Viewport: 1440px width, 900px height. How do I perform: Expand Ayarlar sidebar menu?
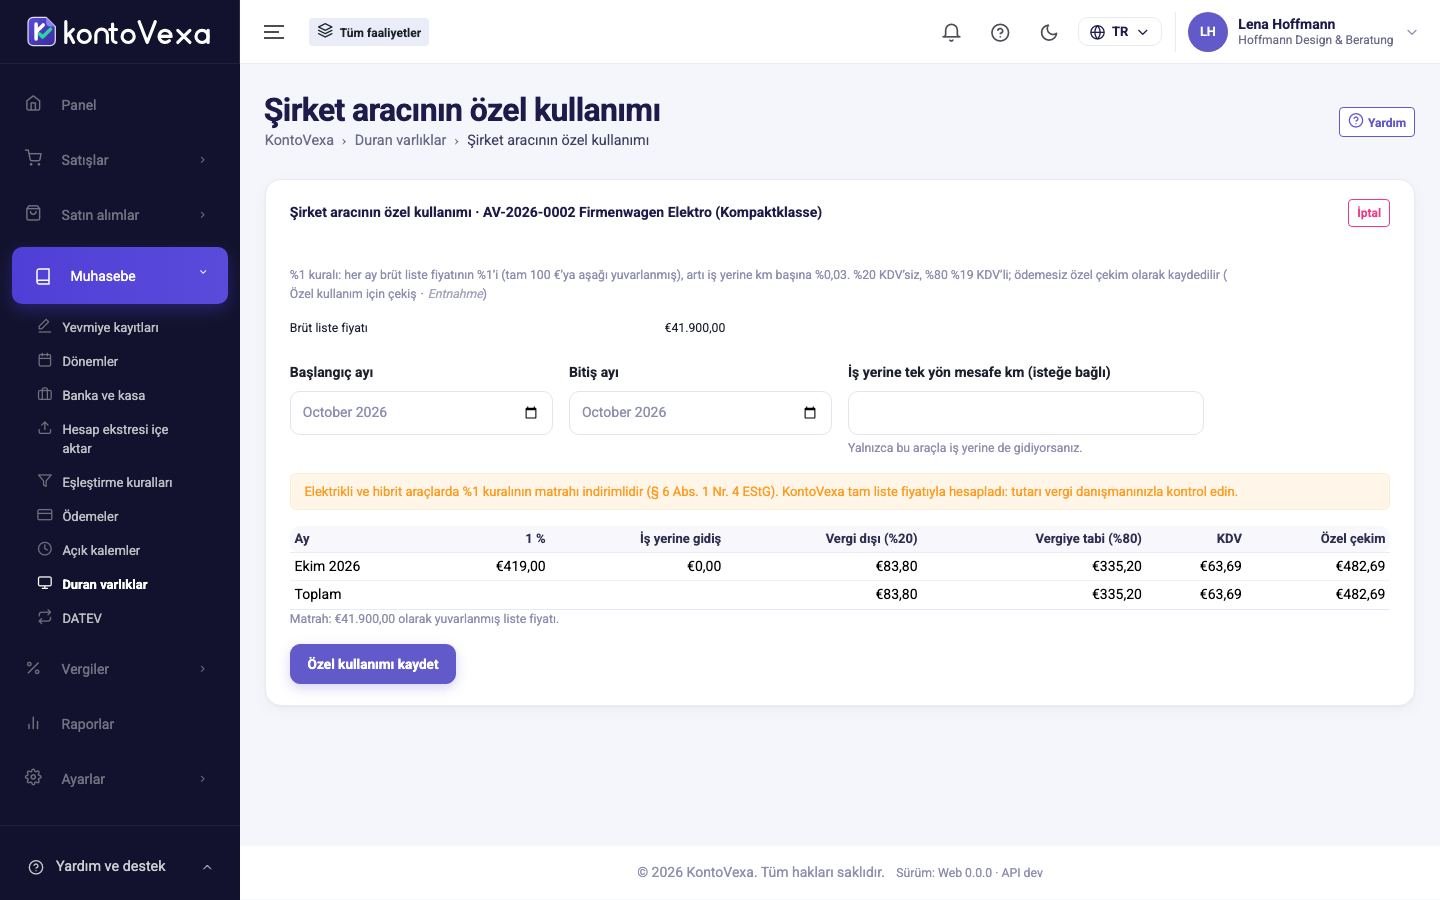(120, 779)
